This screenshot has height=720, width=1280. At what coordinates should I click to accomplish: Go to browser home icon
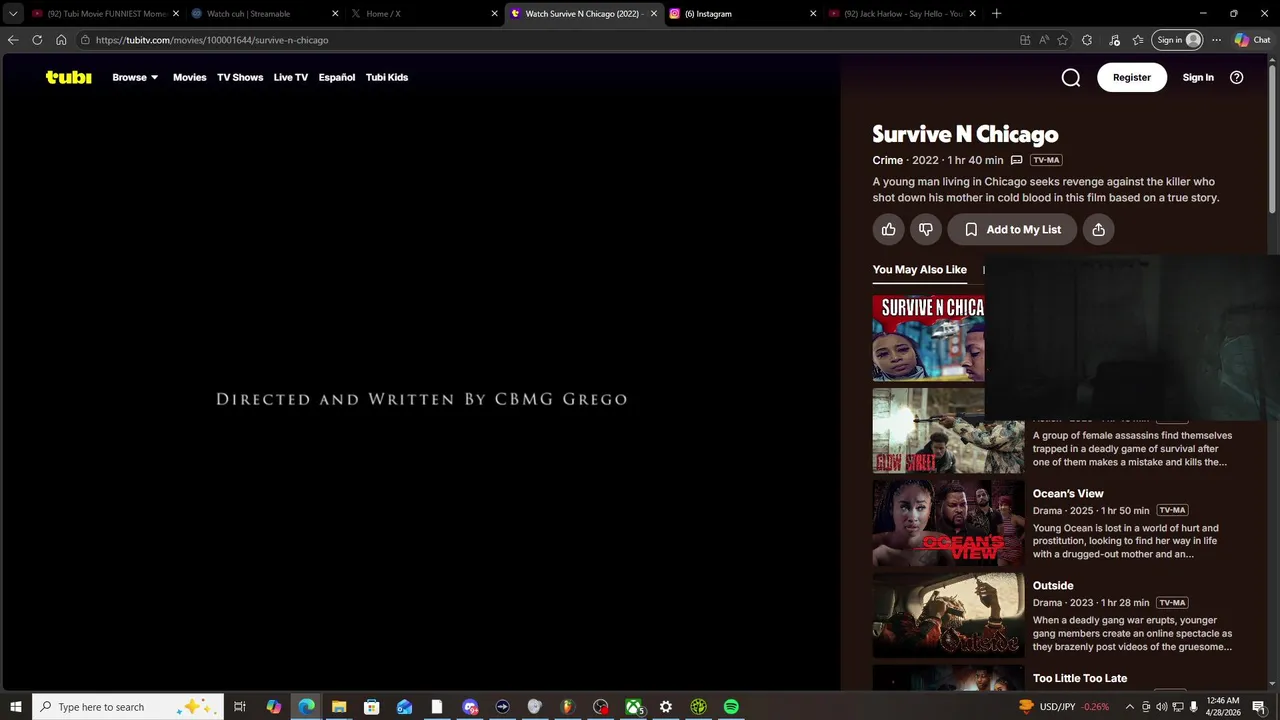61,40
